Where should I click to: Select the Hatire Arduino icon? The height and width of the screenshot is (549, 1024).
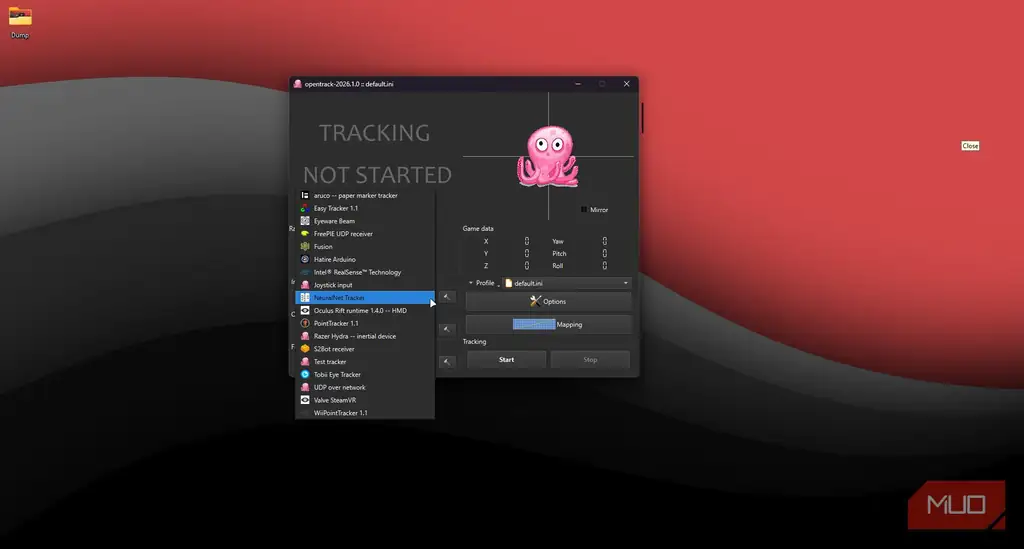click(305, 259)
